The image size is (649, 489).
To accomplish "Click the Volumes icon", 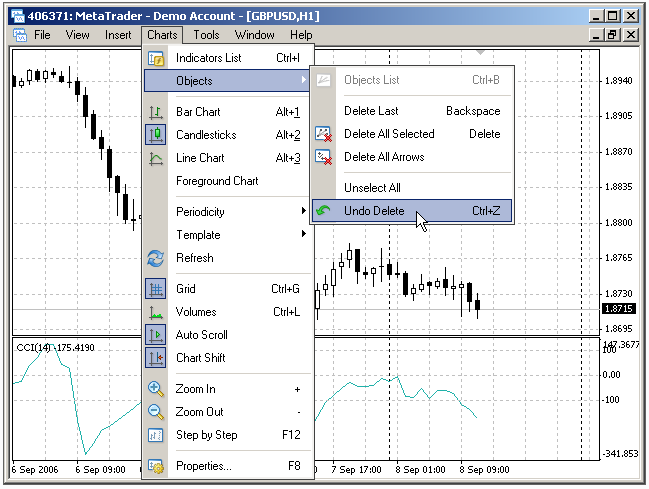I will click(156, 312).
